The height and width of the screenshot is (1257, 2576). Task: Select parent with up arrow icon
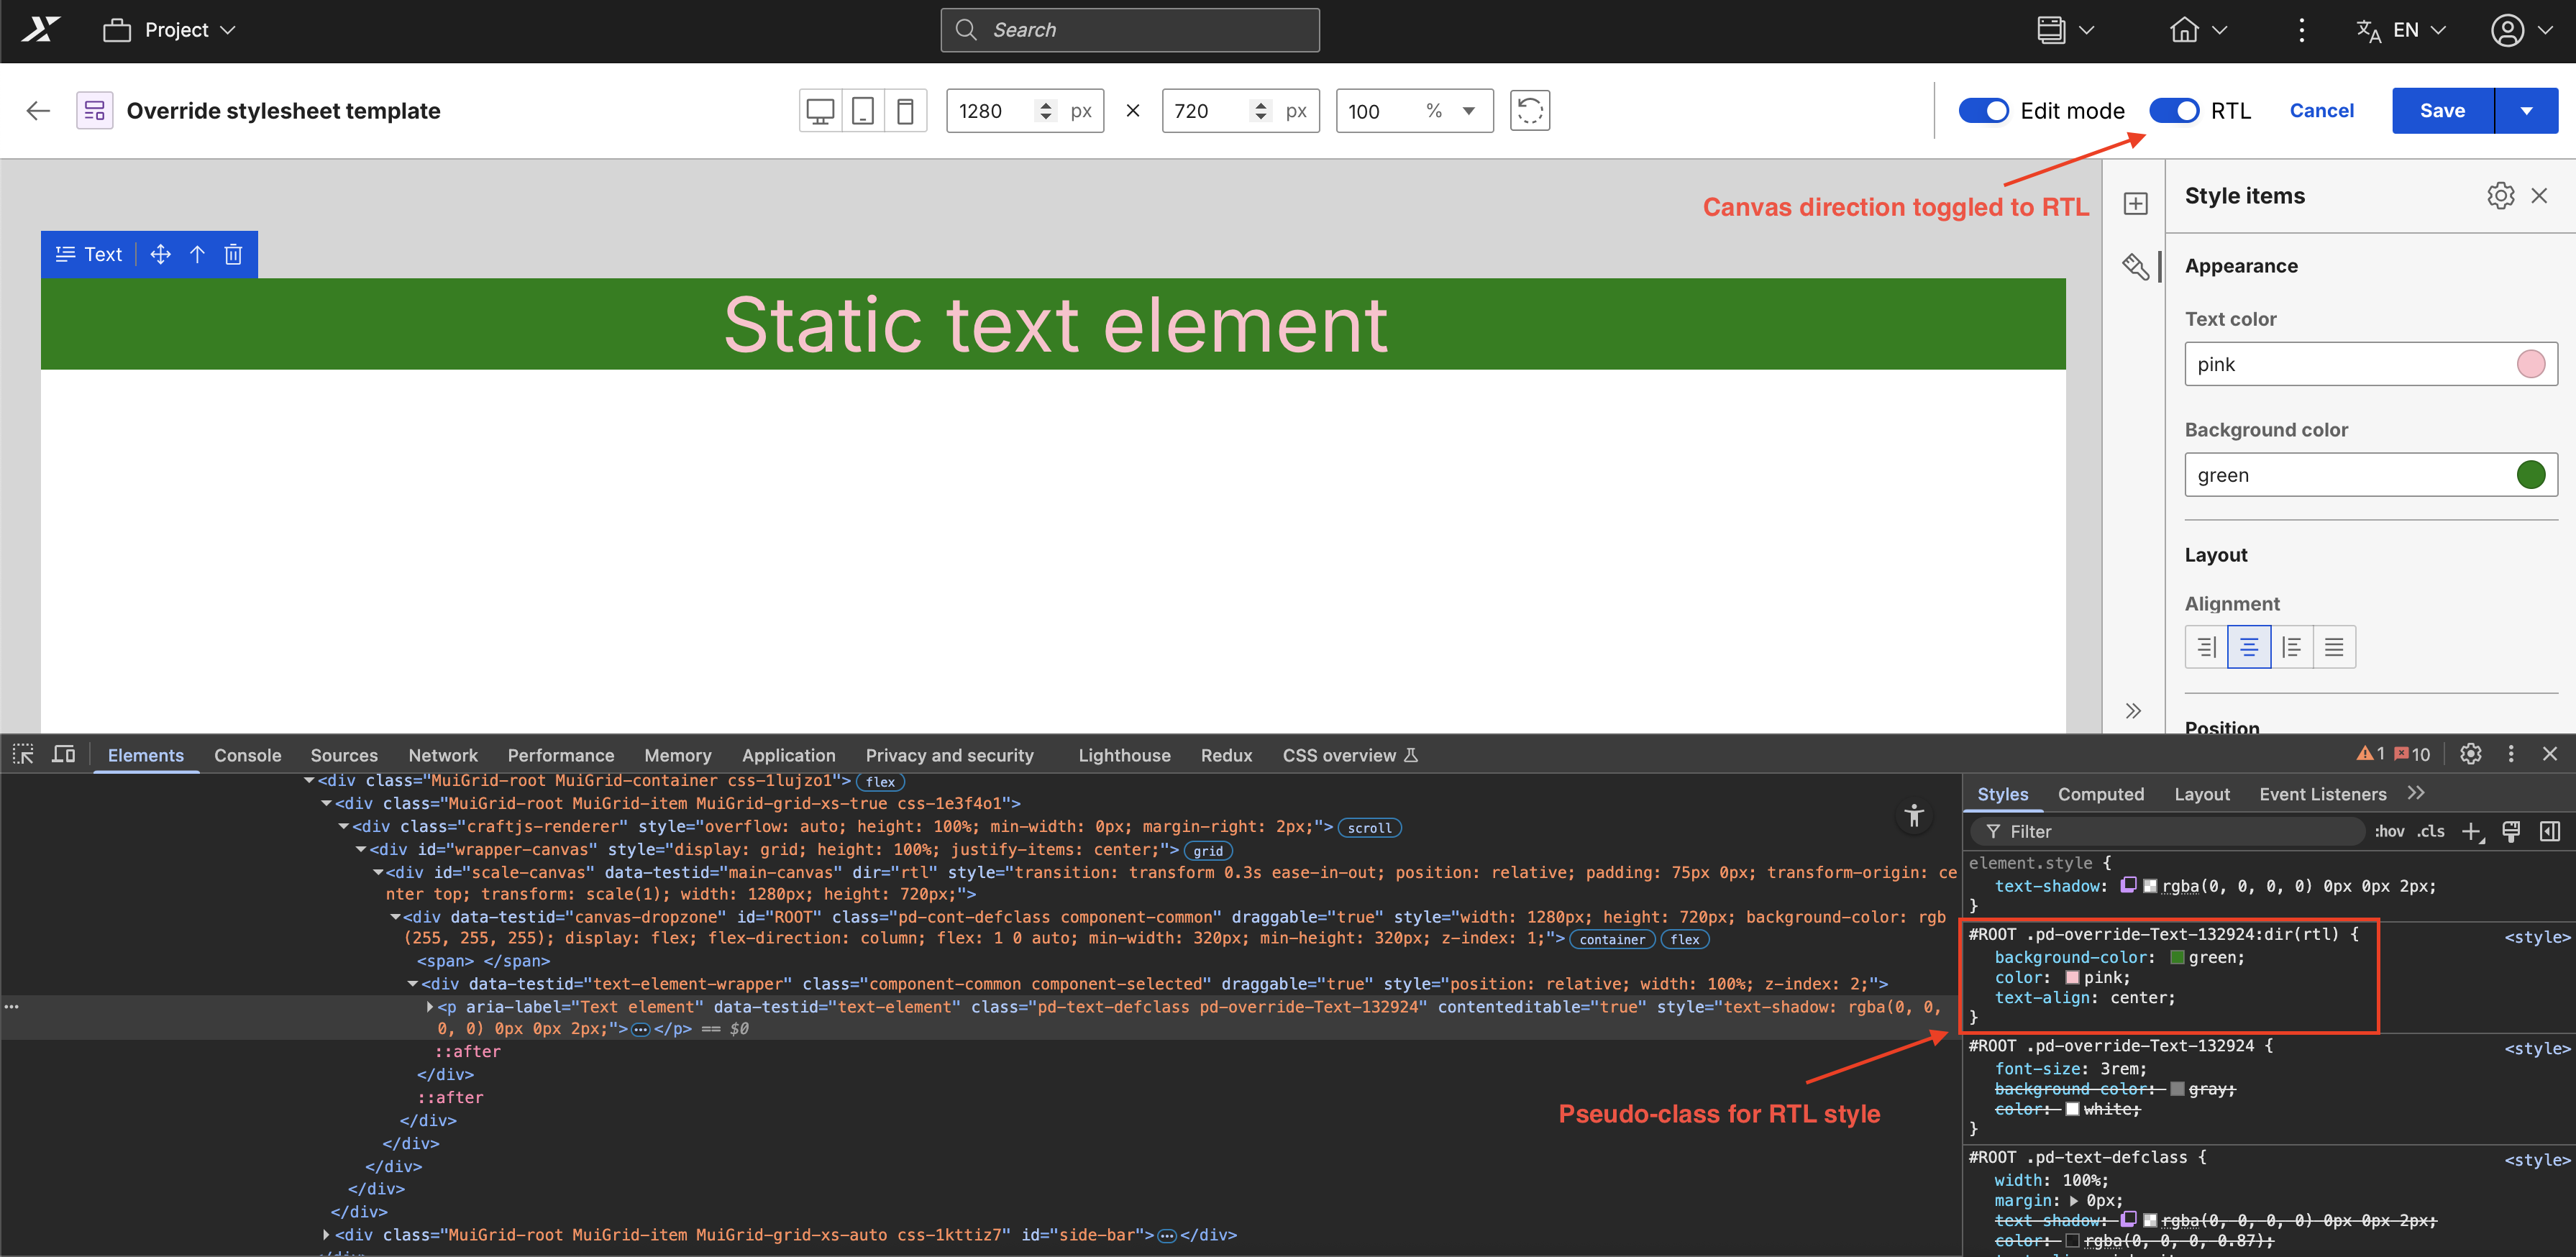197,254
